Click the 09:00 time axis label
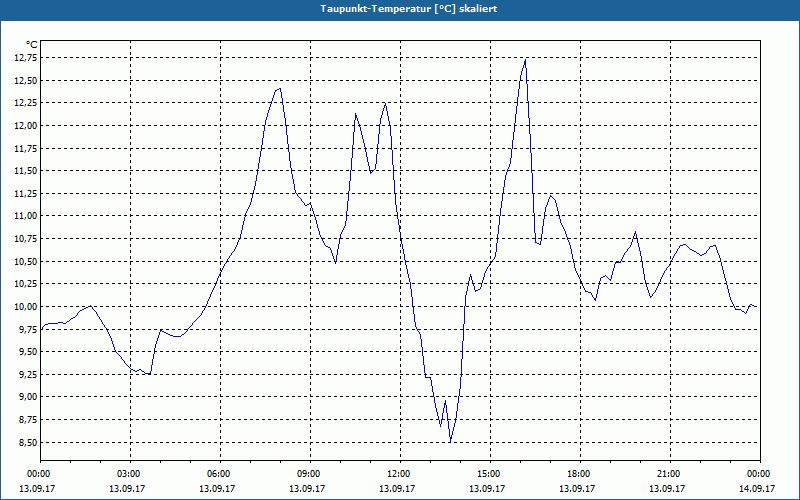This screenshot has width=800, height=500. 308,474
